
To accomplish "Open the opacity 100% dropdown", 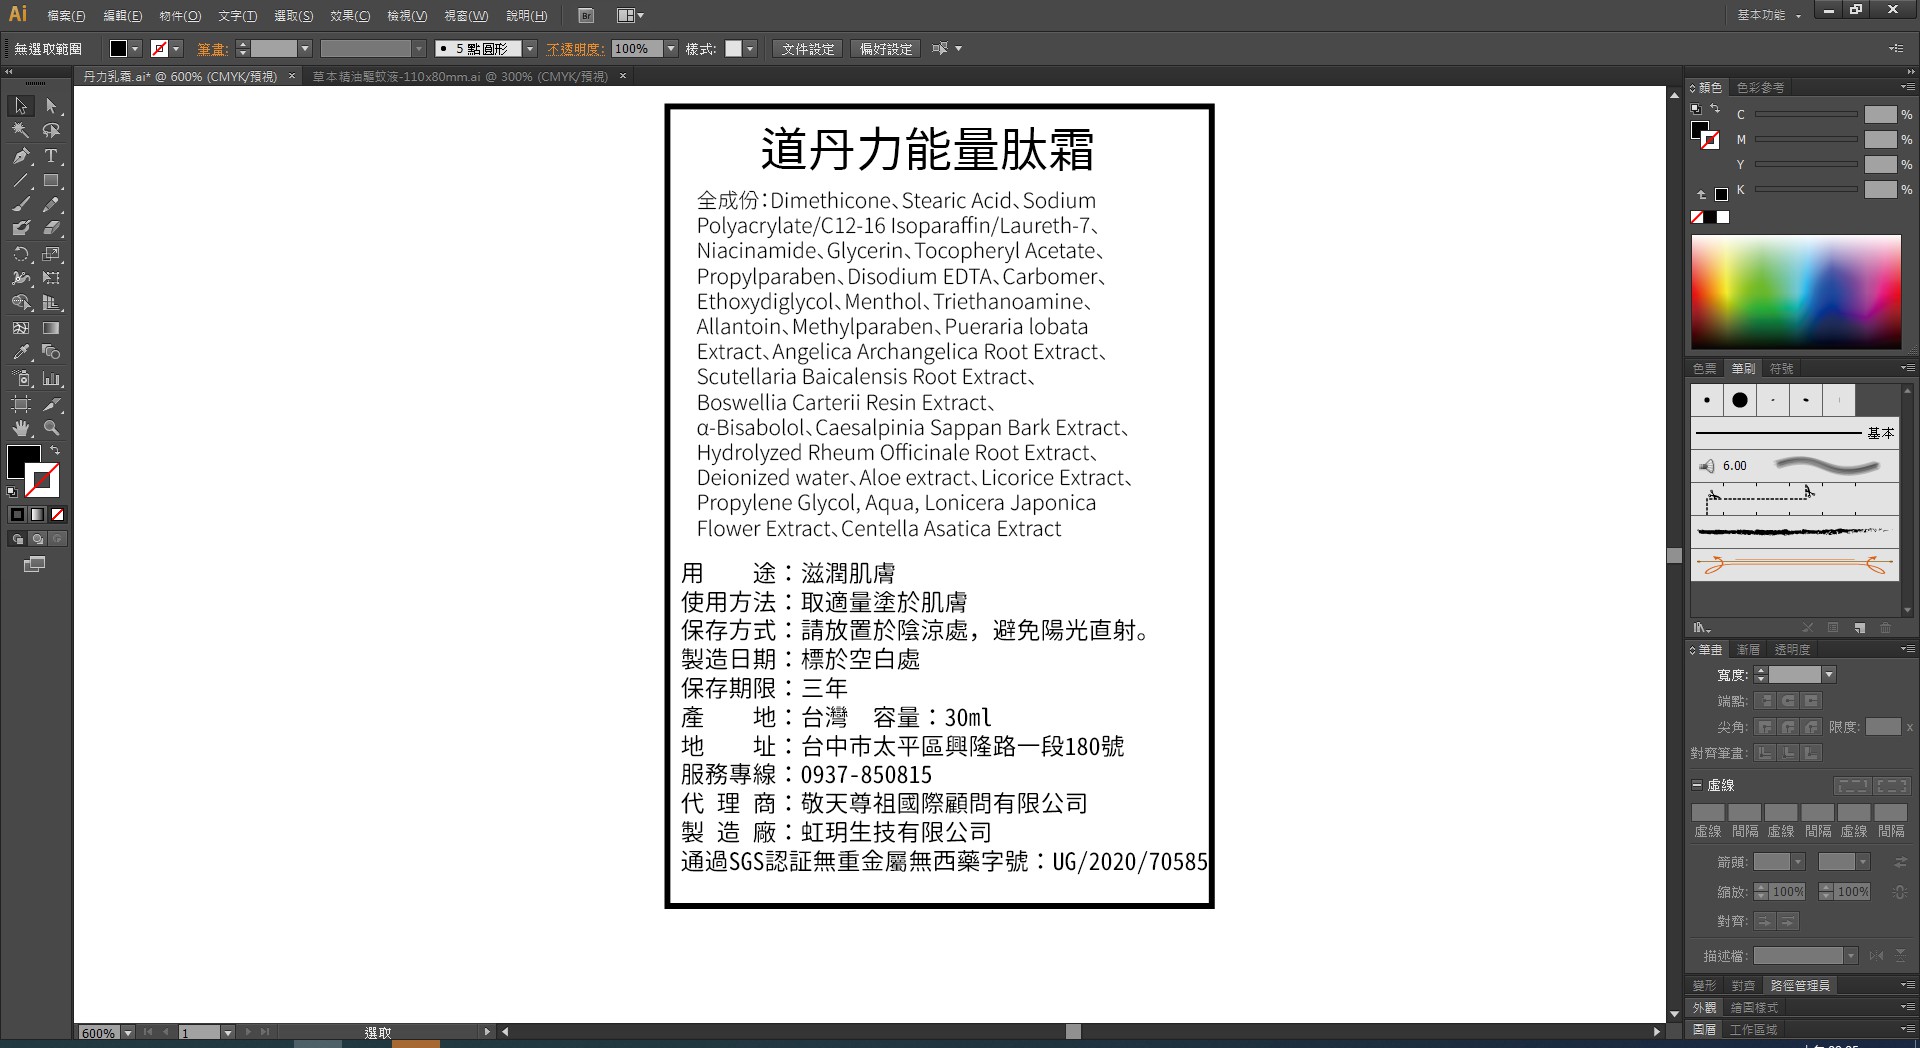I will [x=671, y=49].
